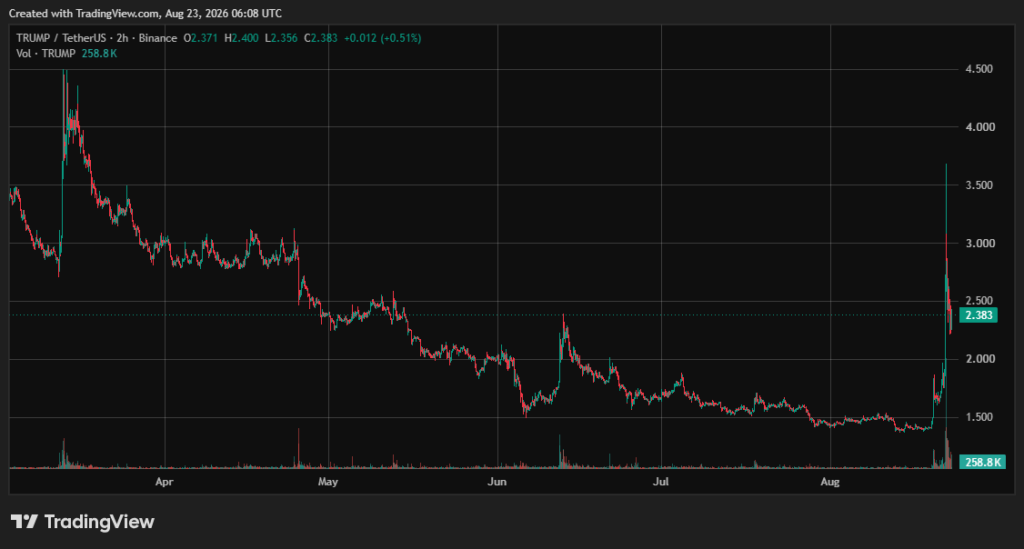This screenshot has width=1024, height=549.
Task: Click the Created with TradingView.com header text
Action: coord(145,13)
